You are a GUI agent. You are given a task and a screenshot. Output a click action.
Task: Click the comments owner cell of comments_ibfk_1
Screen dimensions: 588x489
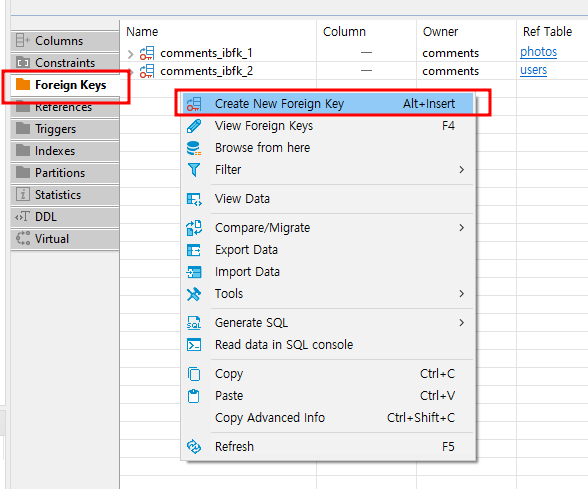pos(450,53)
